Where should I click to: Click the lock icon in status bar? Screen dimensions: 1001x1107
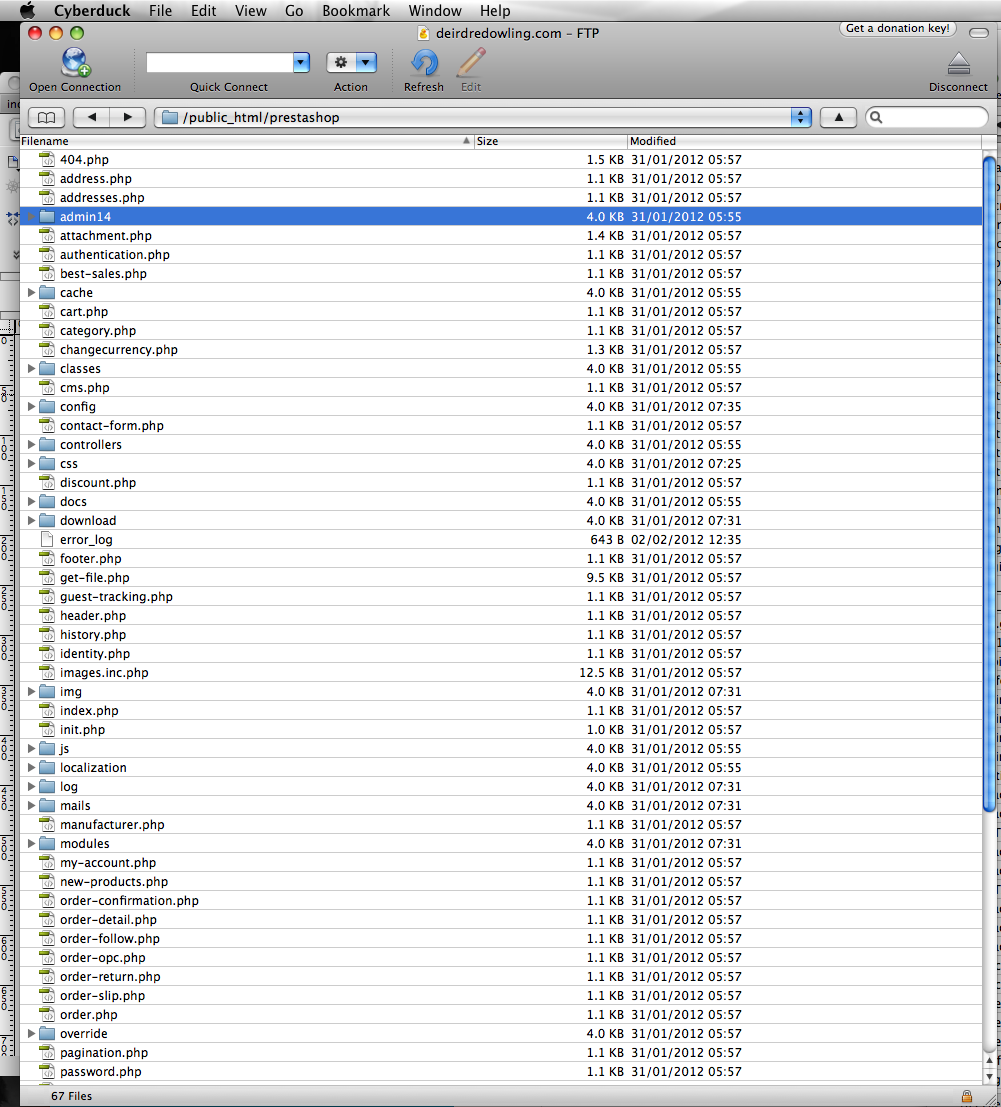click(967, 1096)
